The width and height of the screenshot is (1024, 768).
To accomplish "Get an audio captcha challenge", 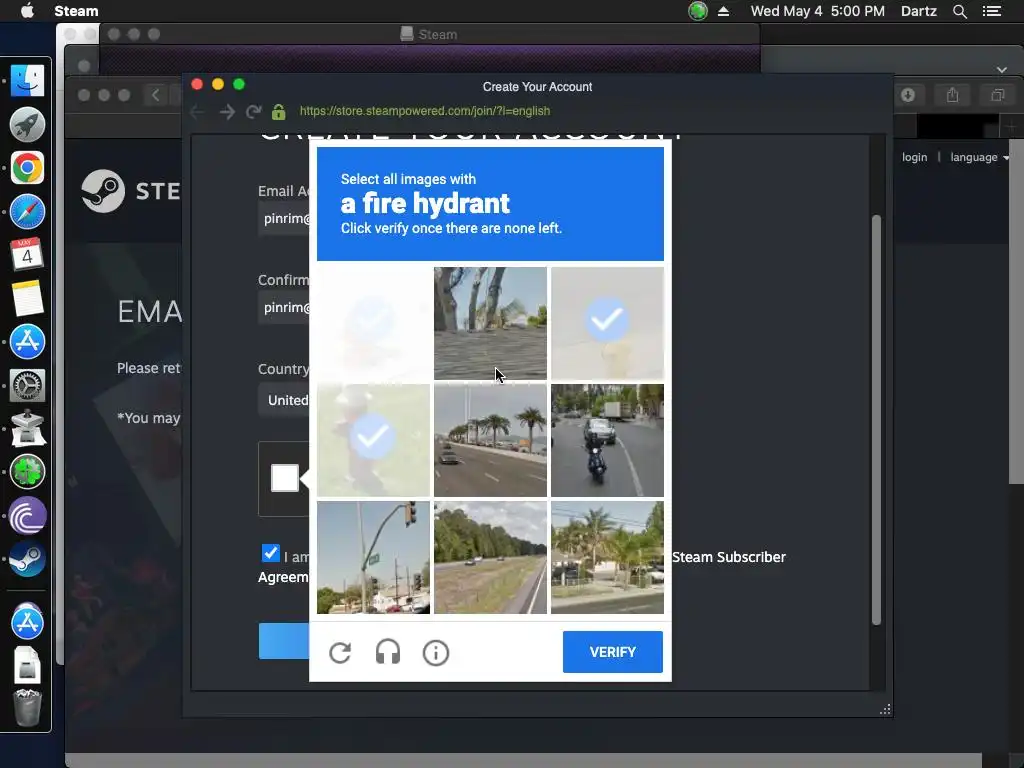I will (x=388, y=652).
